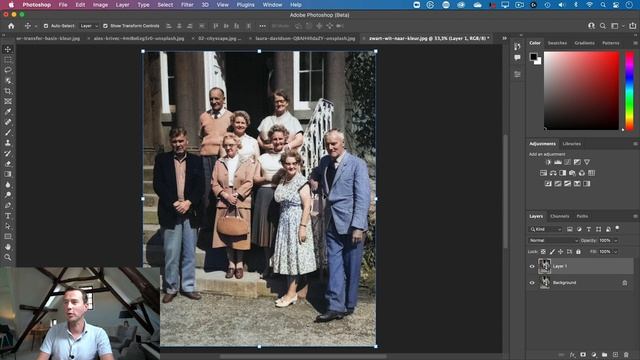Viewport: 640px width, 360px height.
Task: Click the hue spectrum slider
Action: (x=629, y=91)
